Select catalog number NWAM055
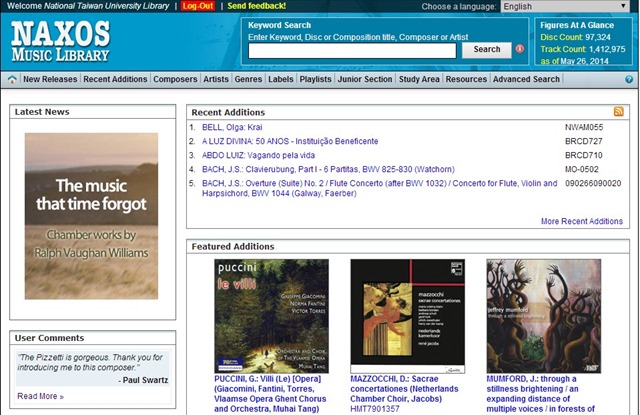 [x=584, y=127]
